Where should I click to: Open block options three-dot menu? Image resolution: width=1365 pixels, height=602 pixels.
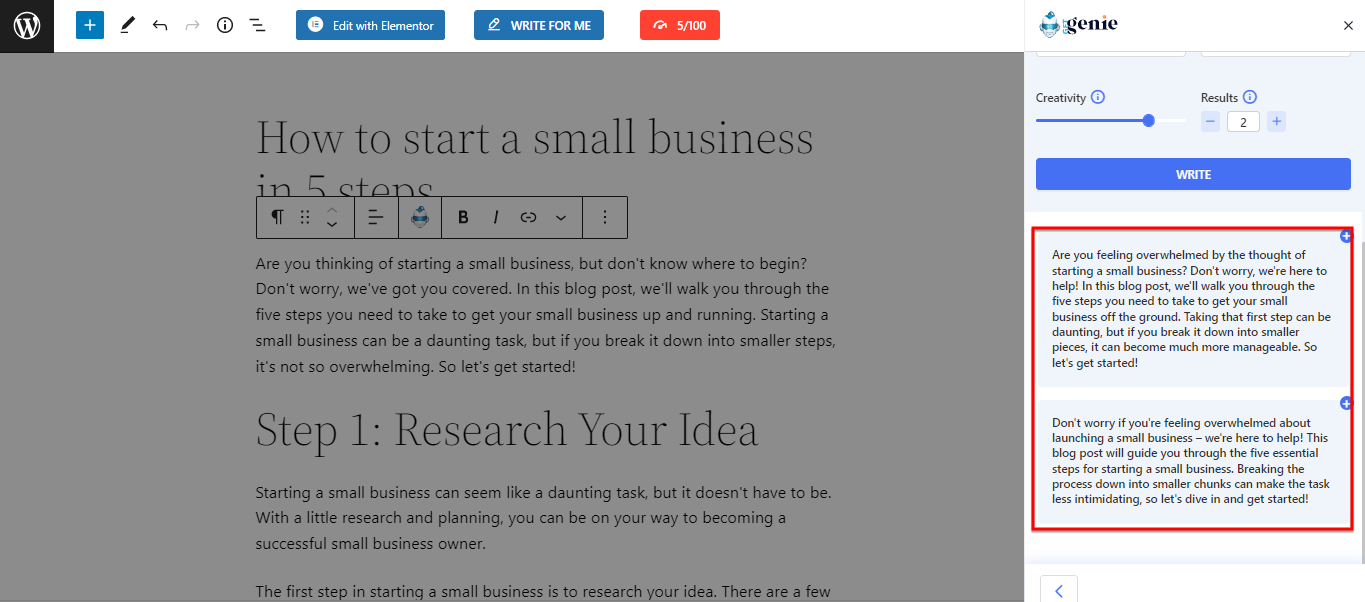(x=604, y=217)
